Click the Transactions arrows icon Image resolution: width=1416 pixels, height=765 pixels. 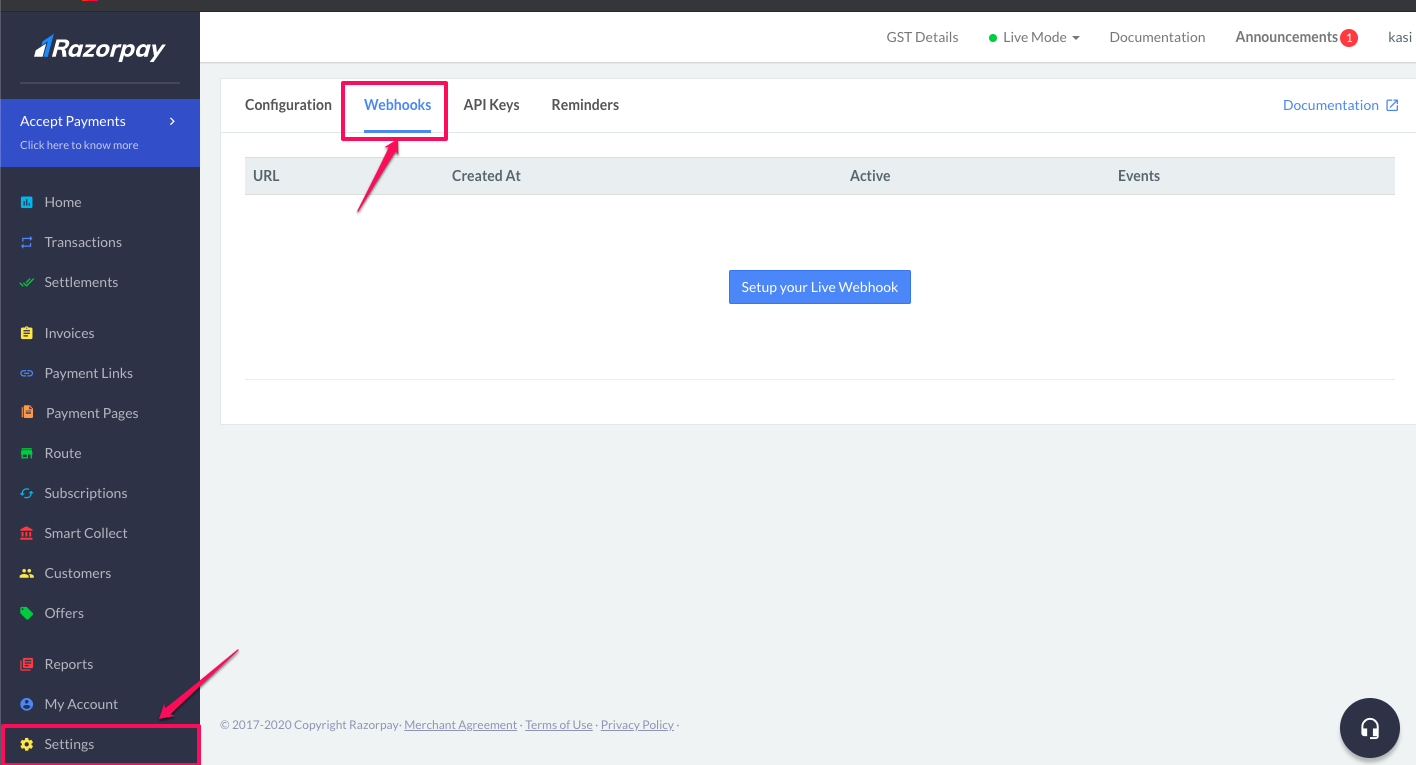tap(27, 242)
